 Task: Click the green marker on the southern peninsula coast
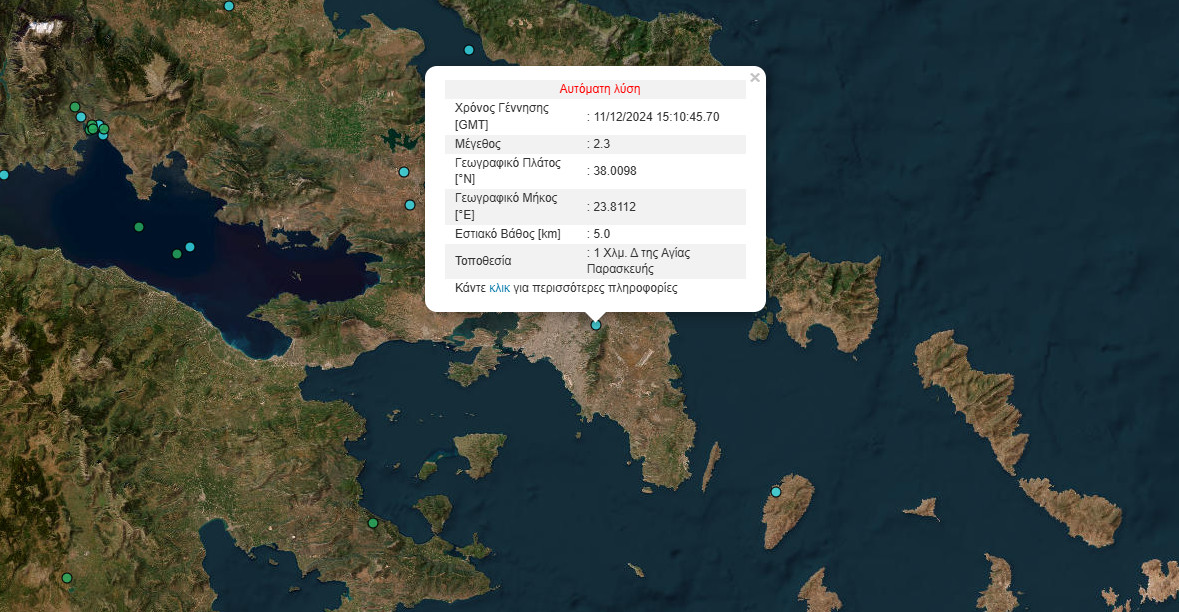coord(372,523)
